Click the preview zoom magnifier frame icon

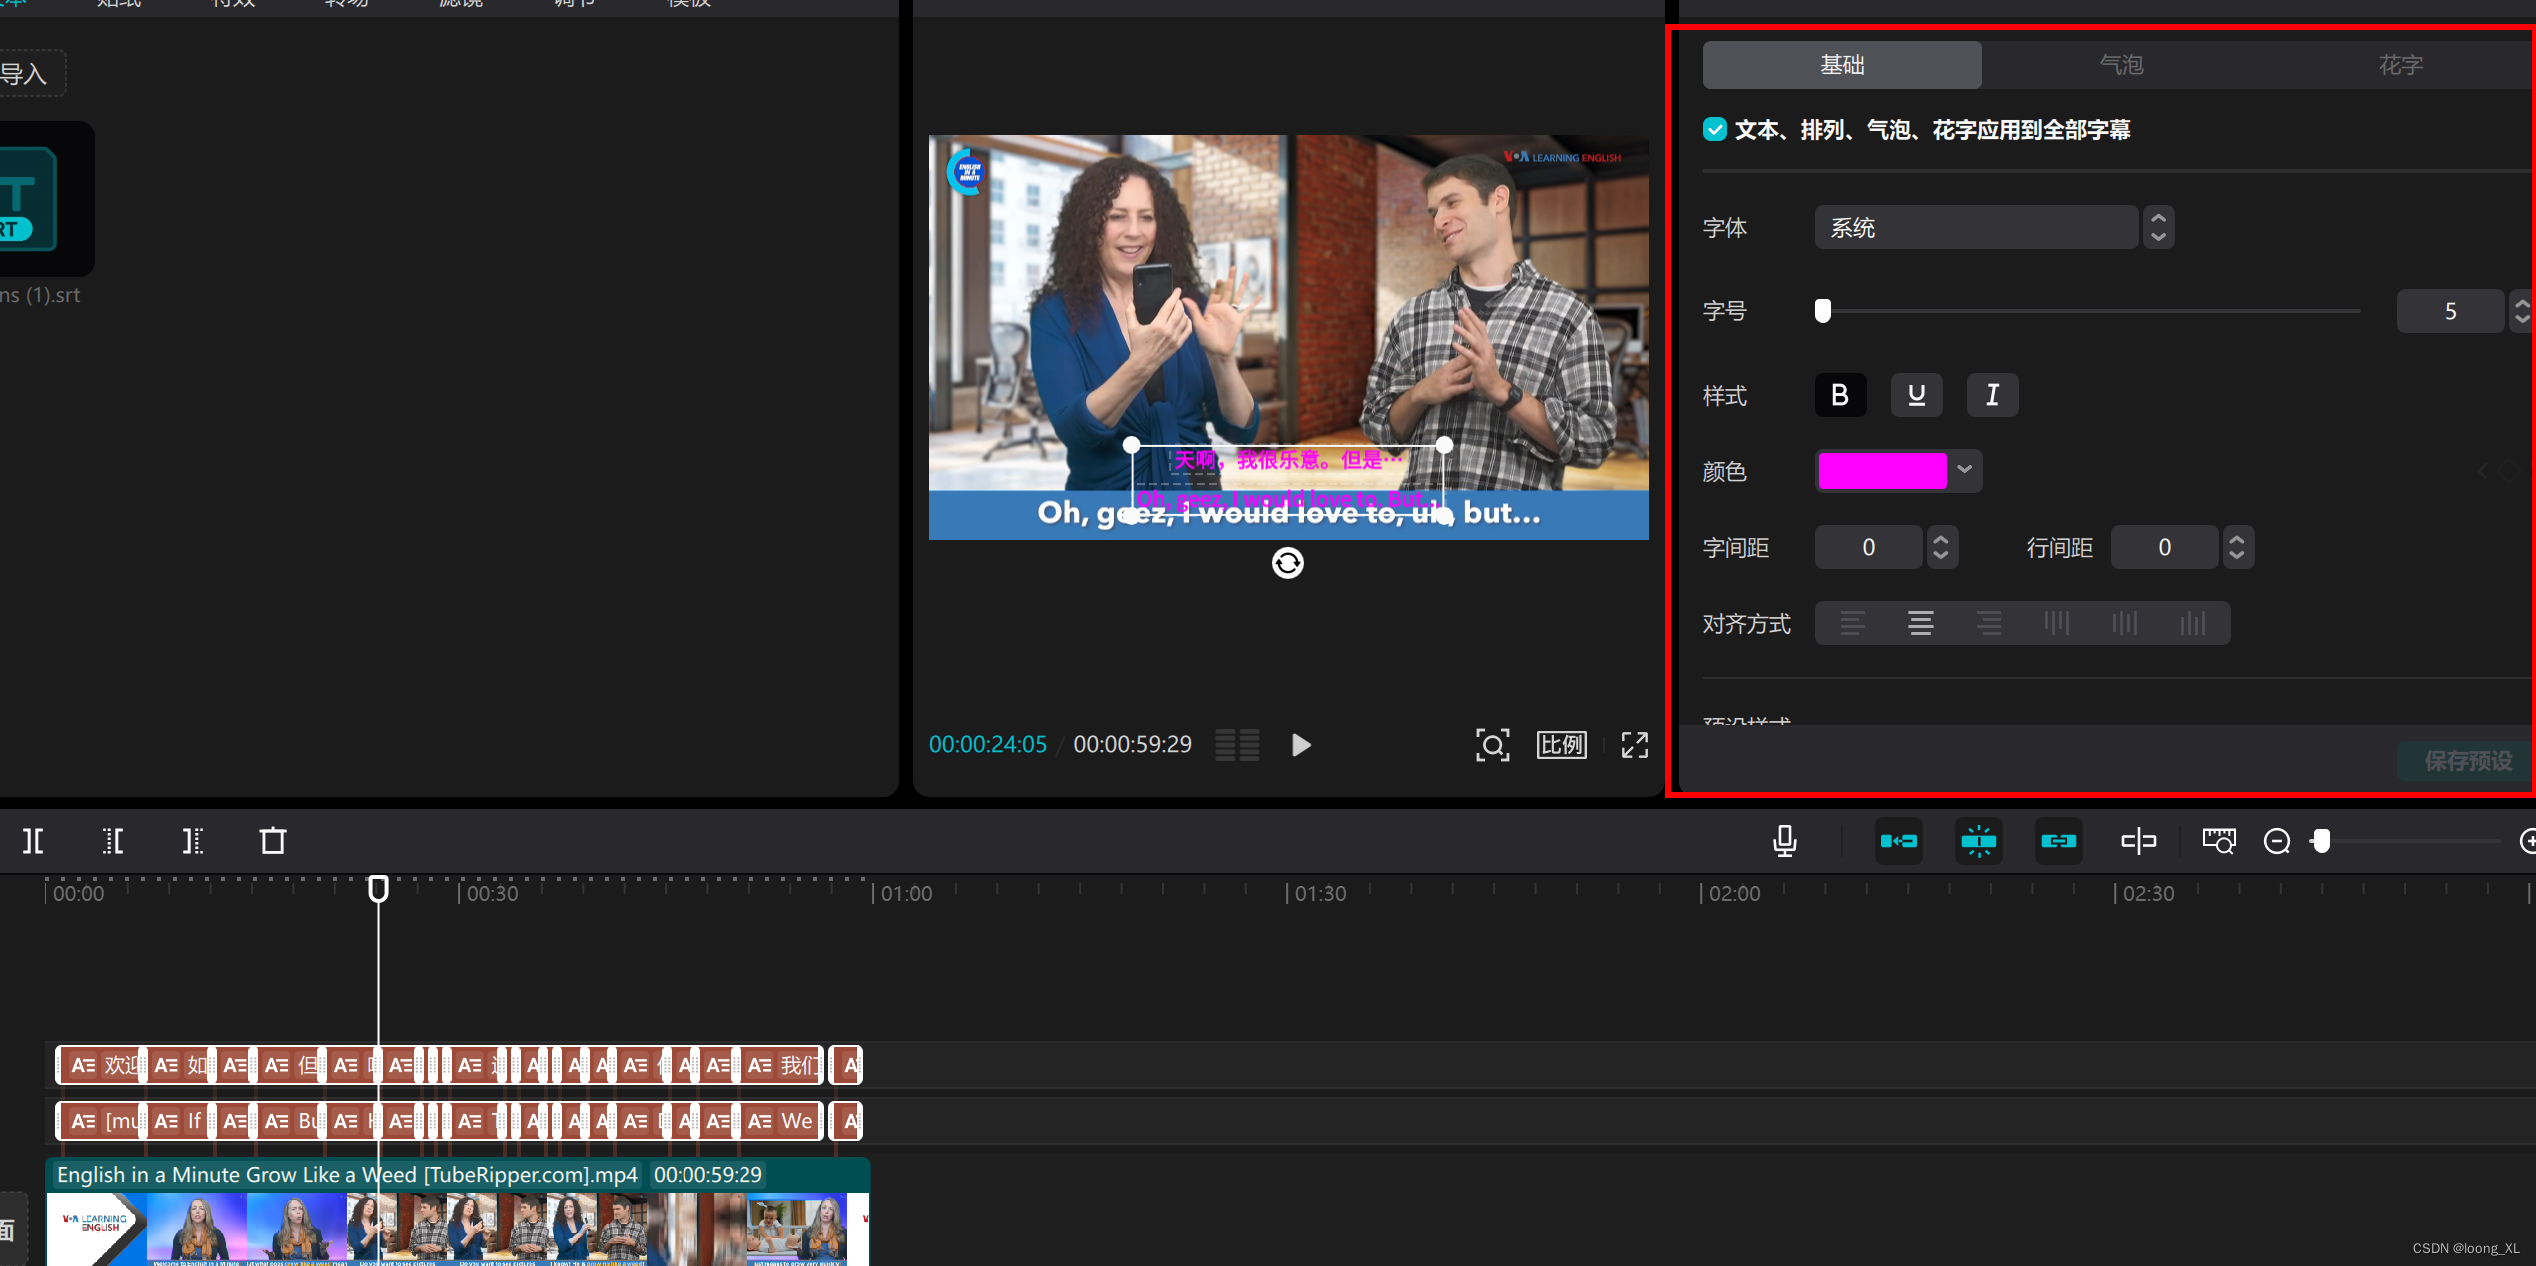tap(1492, 745)
